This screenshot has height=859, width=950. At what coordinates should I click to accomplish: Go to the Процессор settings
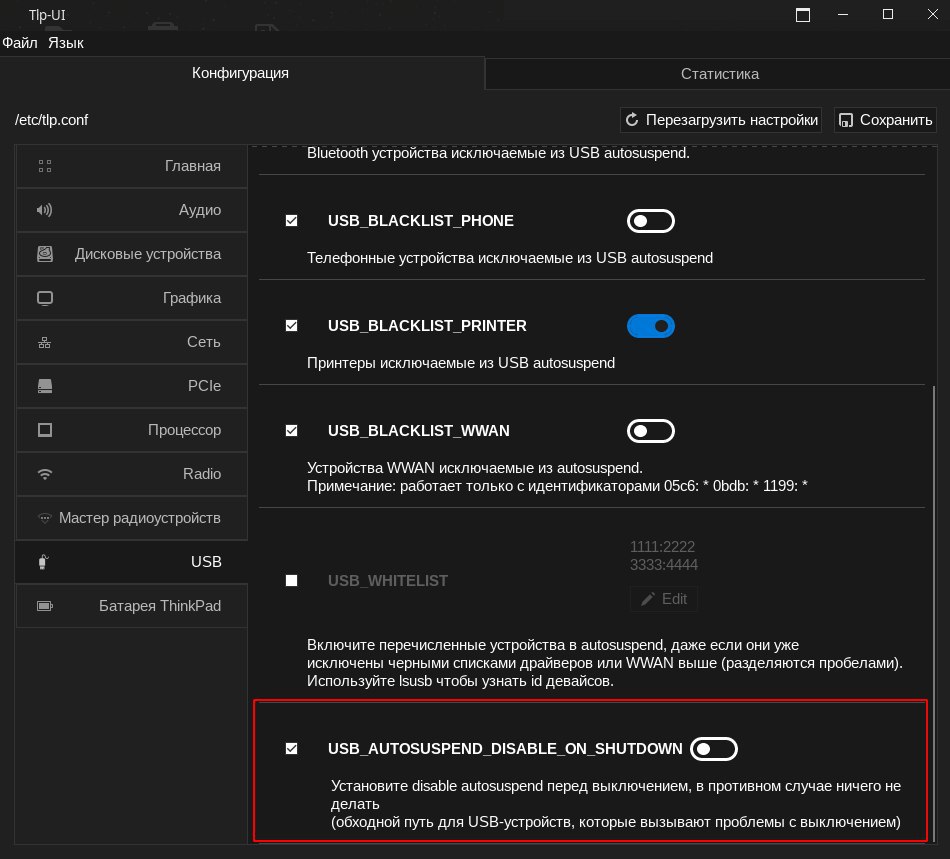pos(131,430)
